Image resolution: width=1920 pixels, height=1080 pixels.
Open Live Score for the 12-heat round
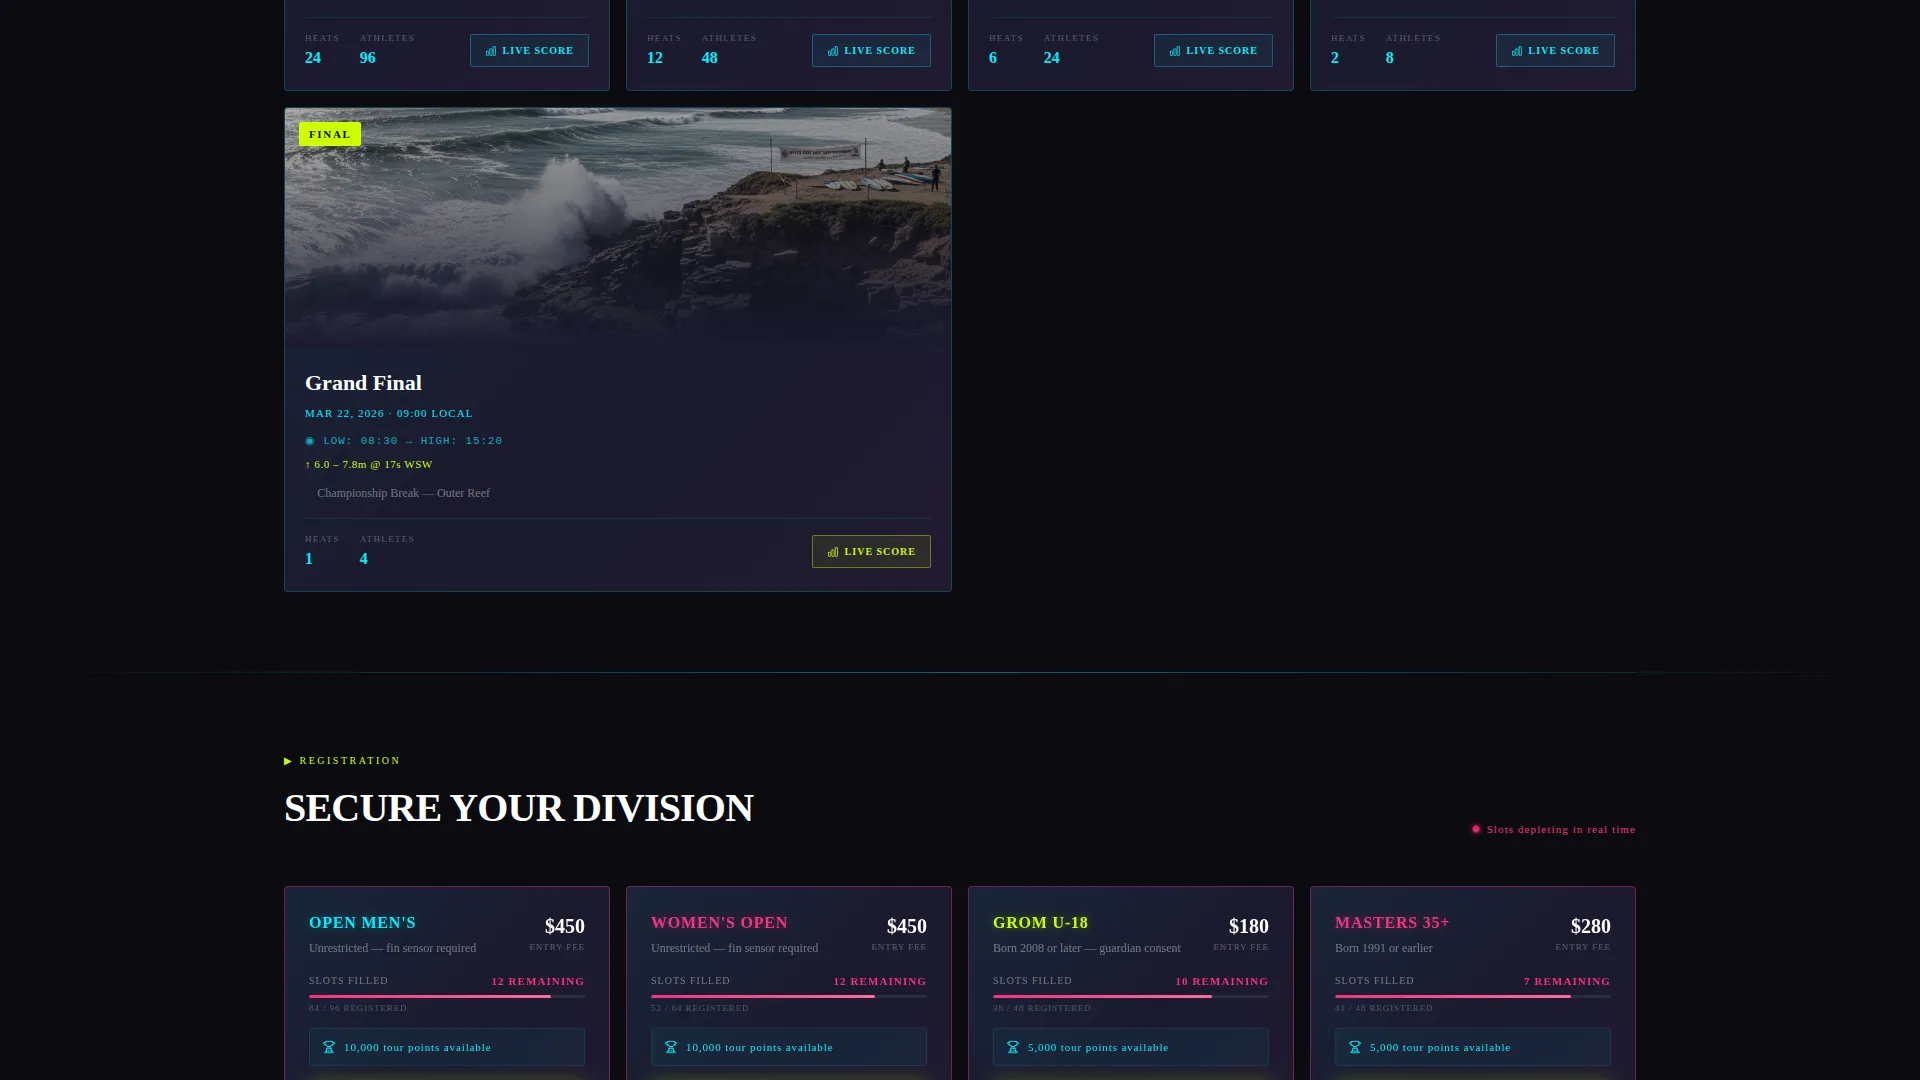tap(871, 50)
